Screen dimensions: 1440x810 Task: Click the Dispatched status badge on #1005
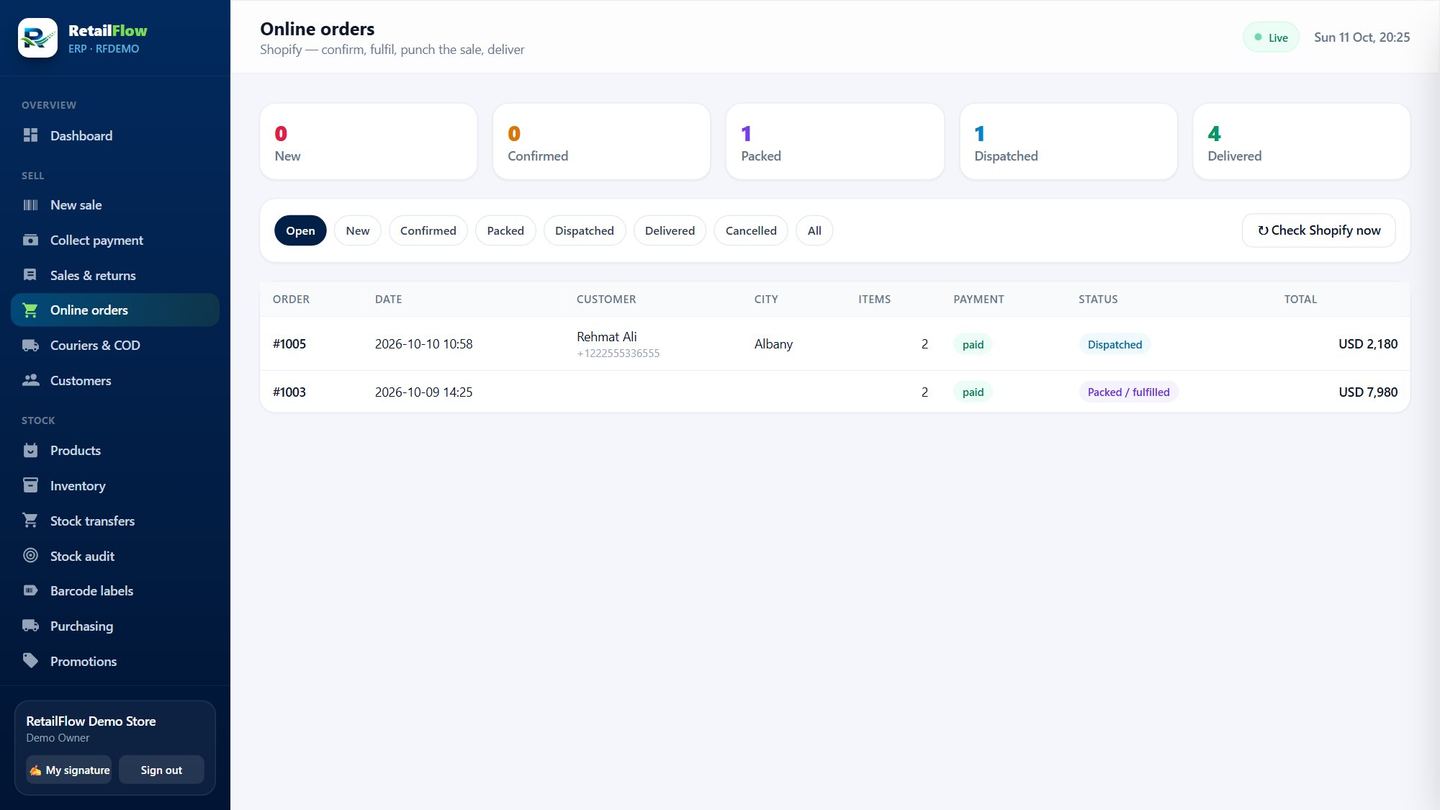coord(1115,344)
